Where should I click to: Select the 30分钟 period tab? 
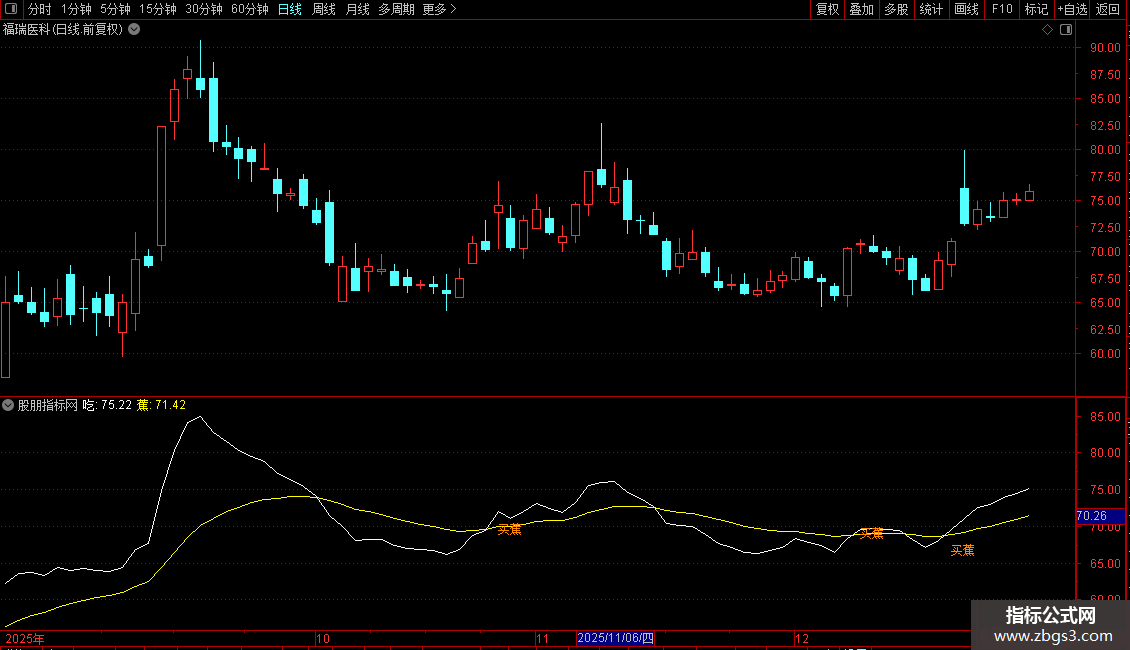pyautogui.click(x=204, y=9)
